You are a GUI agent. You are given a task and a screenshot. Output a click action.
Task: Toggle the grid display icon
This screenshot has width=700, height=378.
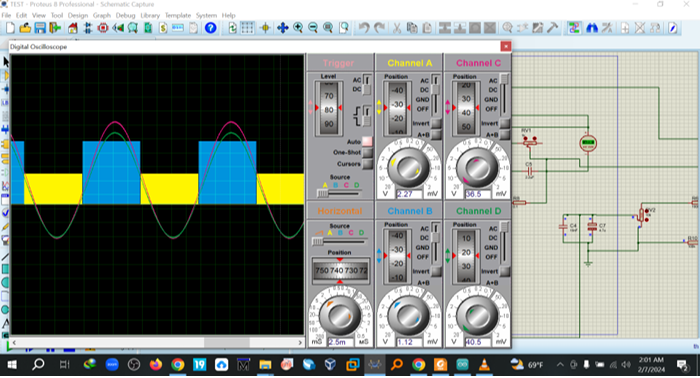pos(247,28)
